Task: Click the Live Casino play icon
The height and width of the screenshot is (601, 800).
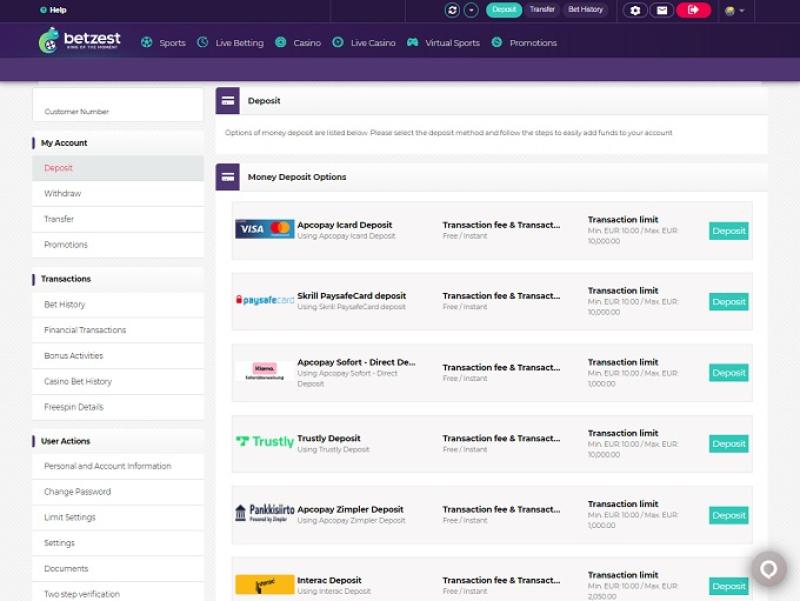Action: 338,42
